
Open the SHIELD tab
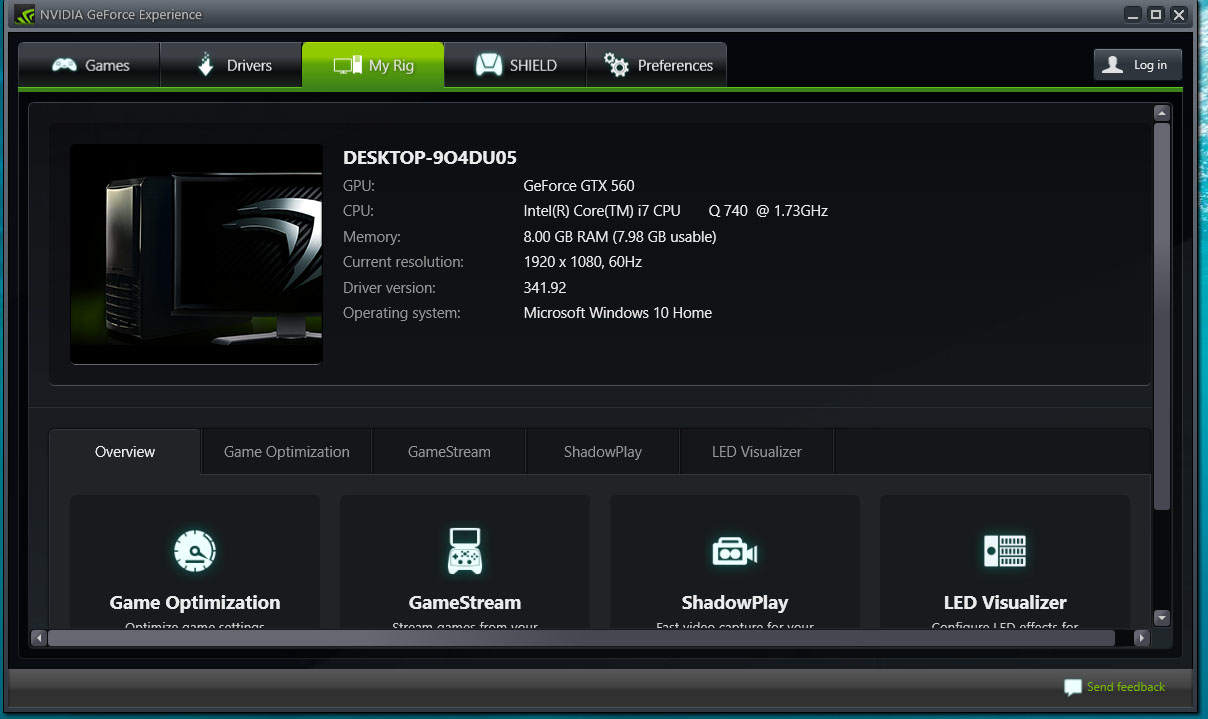click(515, 65)
